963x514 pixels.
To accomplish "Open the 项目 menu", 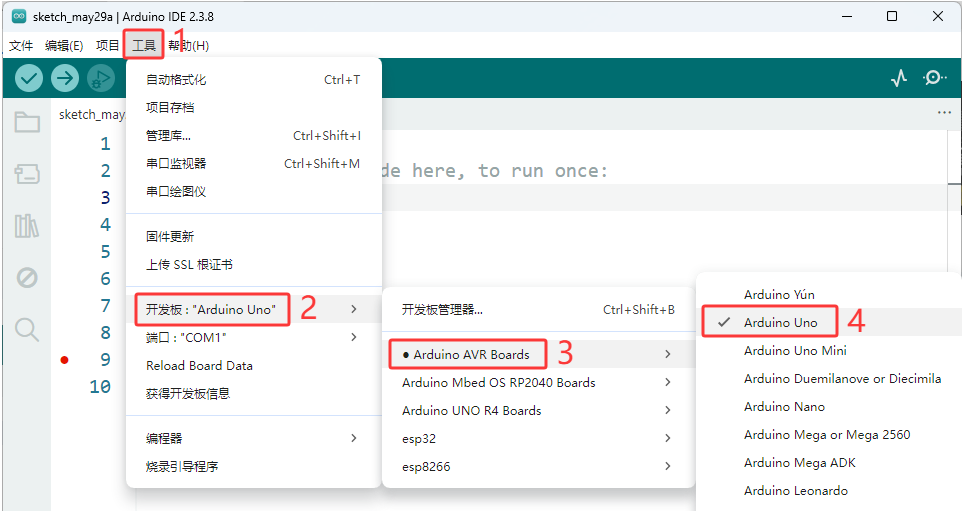I will (107, 45).
